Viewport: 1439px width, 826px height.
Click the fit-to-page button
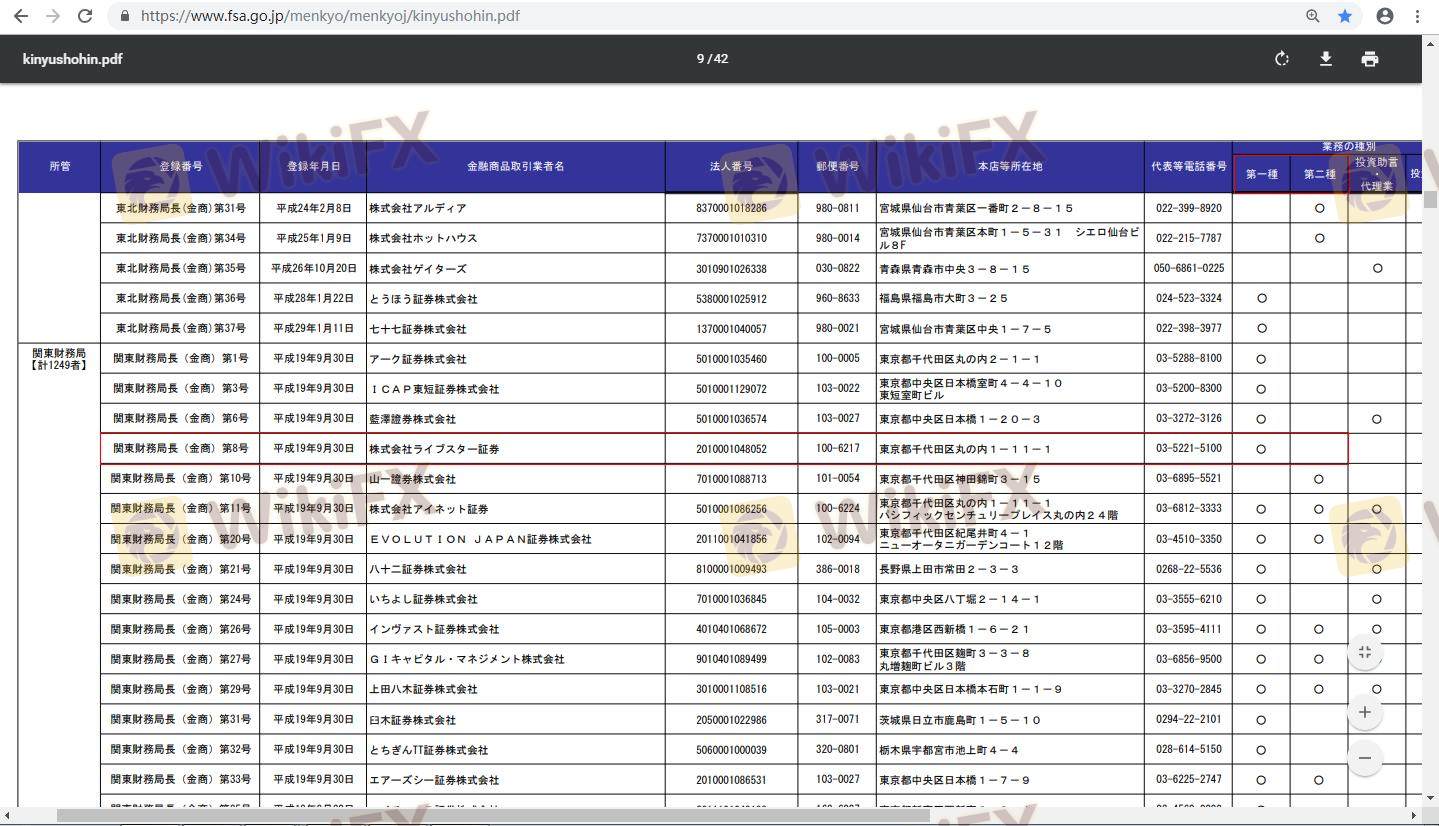coord(1365,653)
